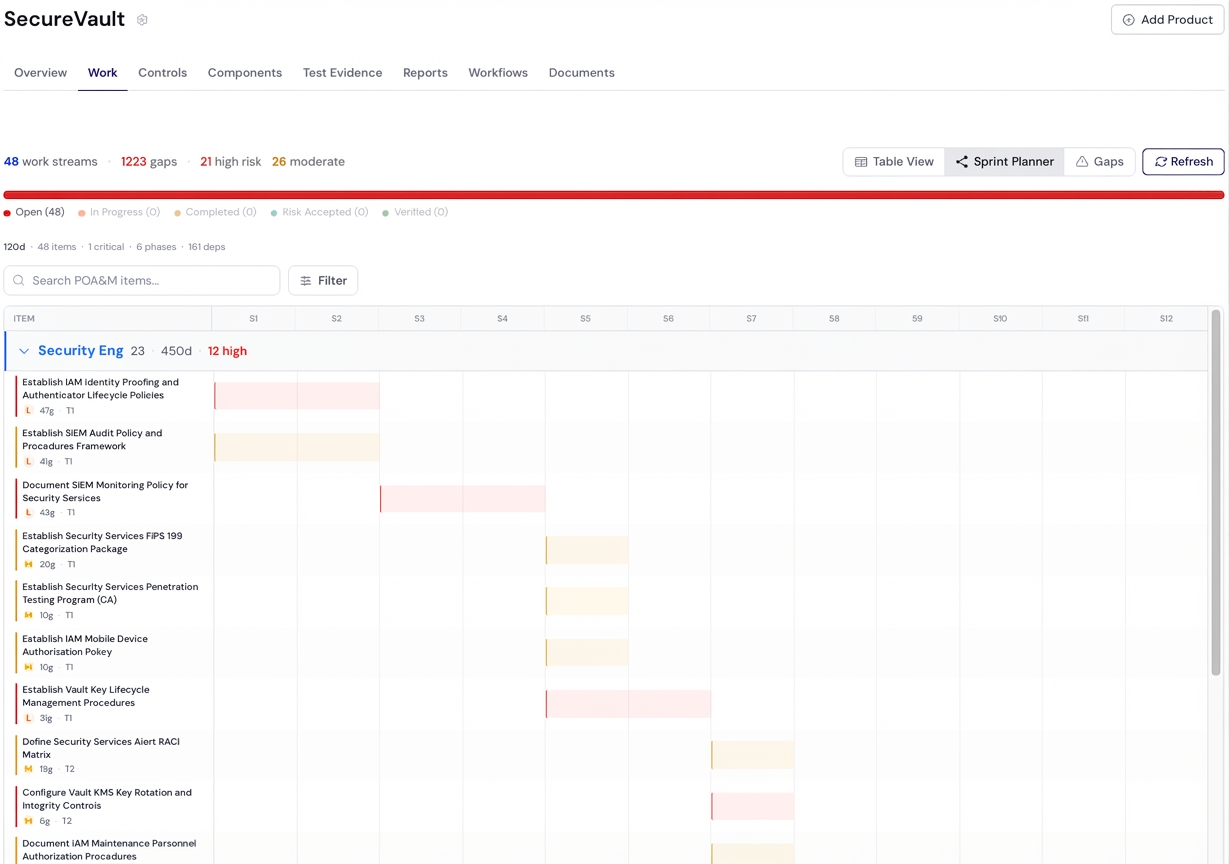This screenshot has width=1229, height=864.
Task: Click the yellow bar for FIPS 199 Categorization
Action: pyautogui.click(x=587, y=550)
